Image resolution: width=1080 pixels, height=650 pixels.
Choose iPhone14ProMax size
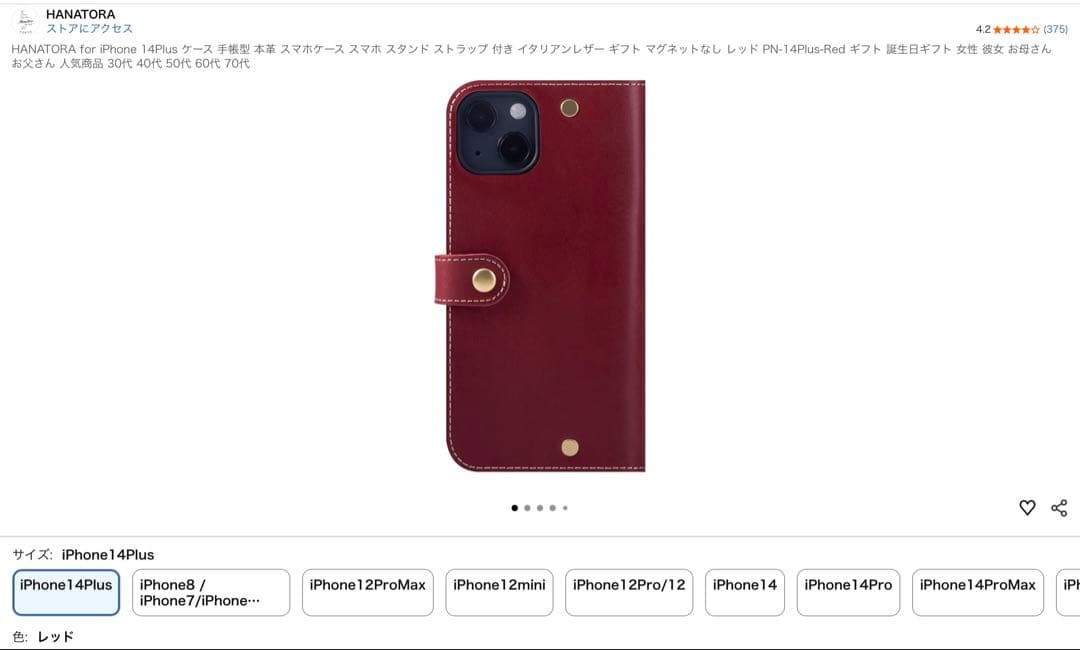978,592
